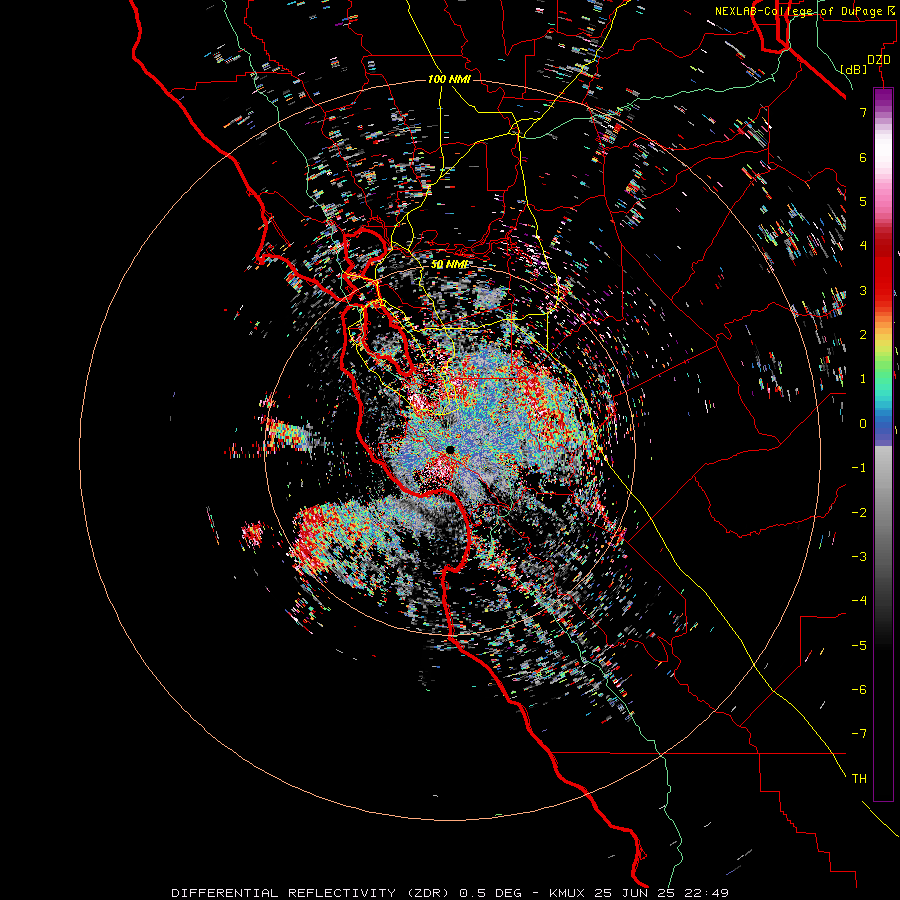Click the "[dB]" units label
900x900 pixels.
[853, 69]
